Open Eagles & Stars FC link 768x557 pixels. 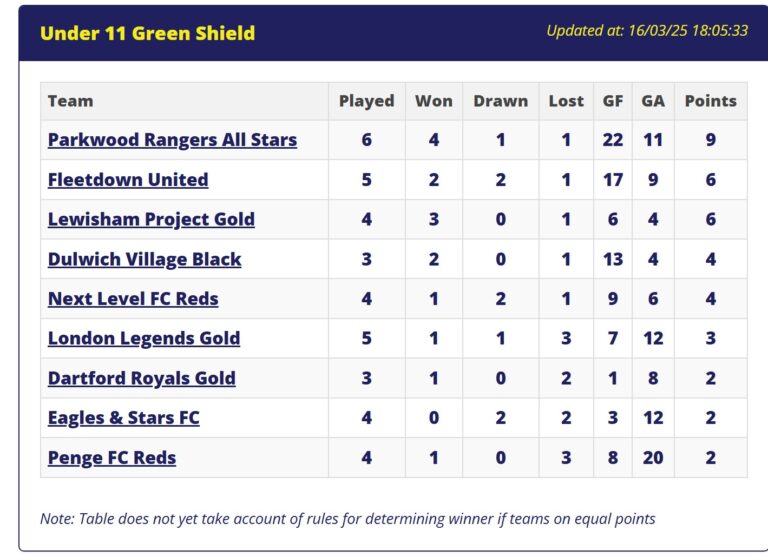[x=123, y=418]
